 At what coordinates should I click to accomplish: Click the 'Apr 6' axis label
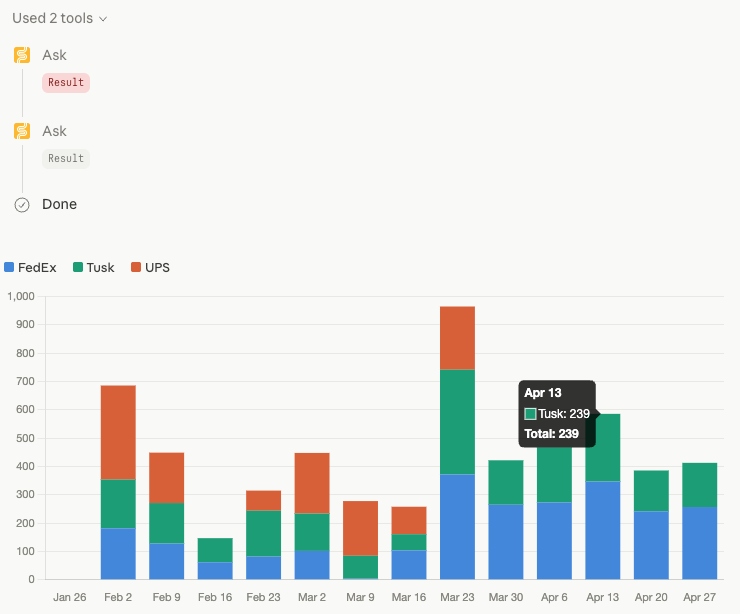[554, 597]
